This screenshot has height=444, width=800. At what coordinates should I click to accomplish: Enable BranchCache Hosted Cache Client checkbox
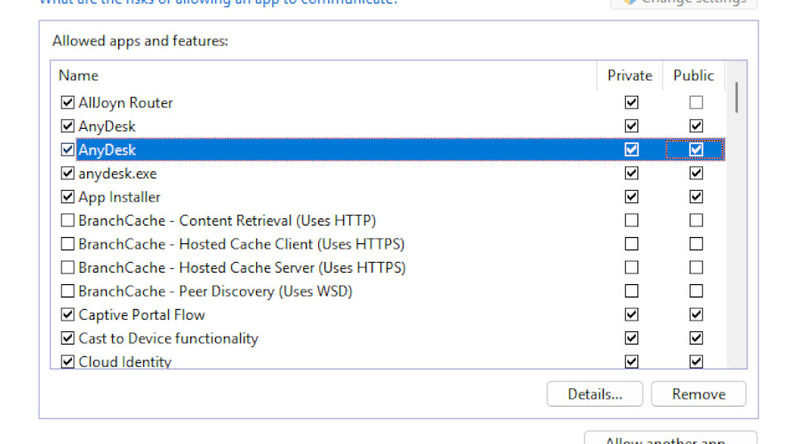pos(67,244)
